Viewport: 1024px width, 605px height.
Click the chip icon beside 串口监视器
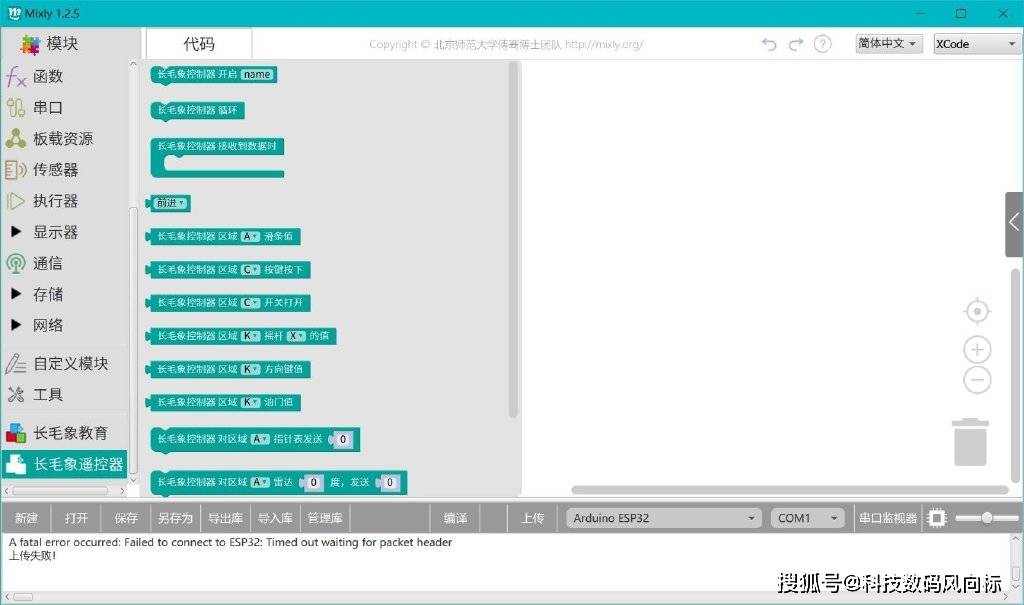936,518
